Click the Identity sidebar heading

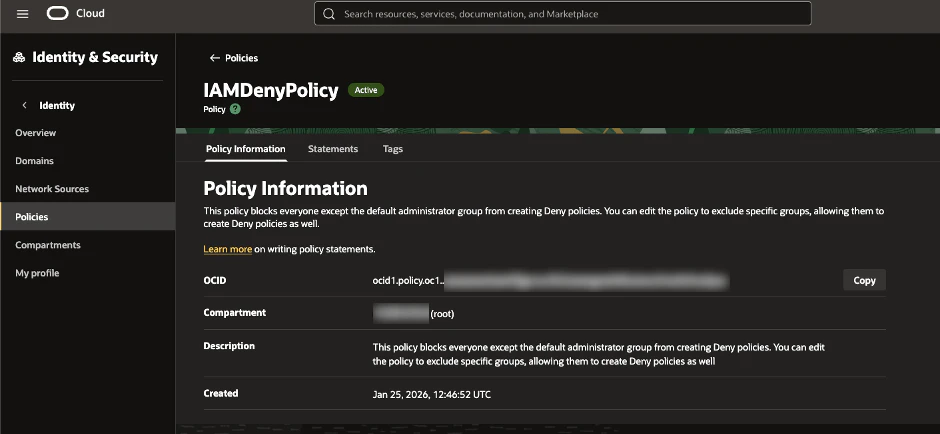point(57,106)
